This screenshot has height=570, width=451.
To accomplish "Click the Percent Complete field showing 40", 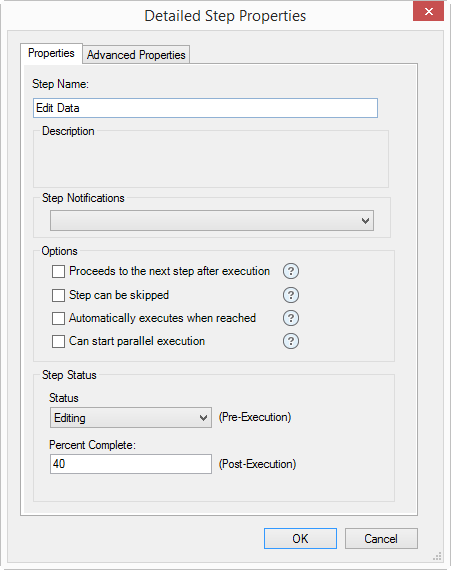I will pyautogui.click(x=131, y=464).
